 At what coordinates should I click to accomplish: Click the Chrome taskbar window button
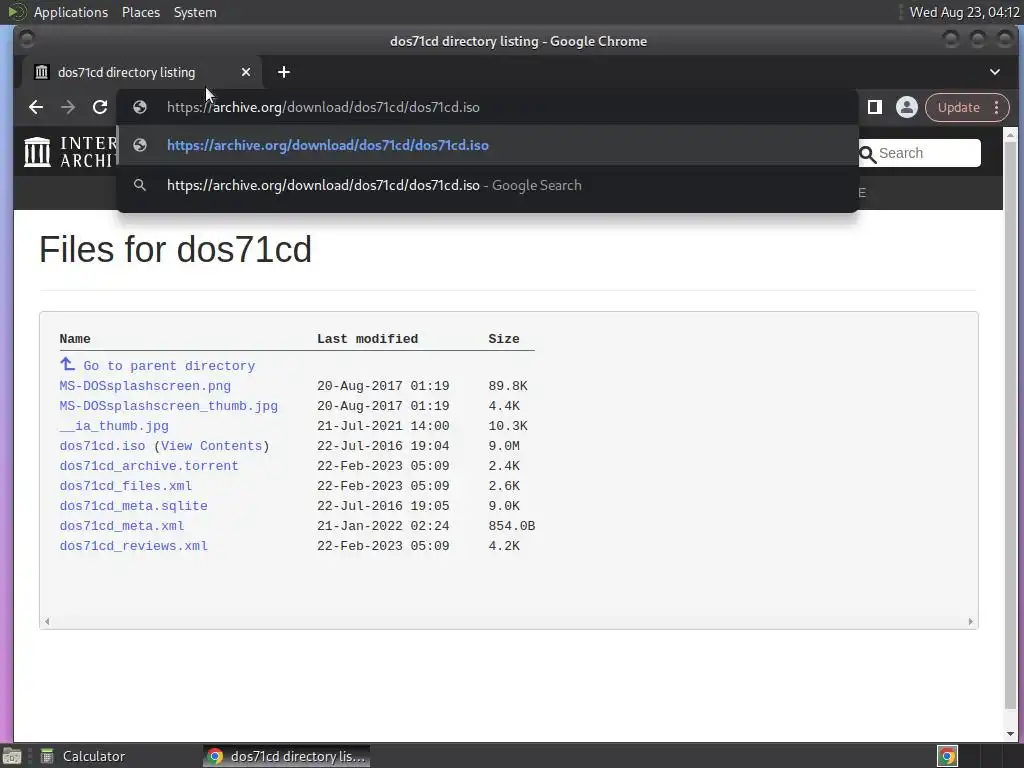click(287, 756)
